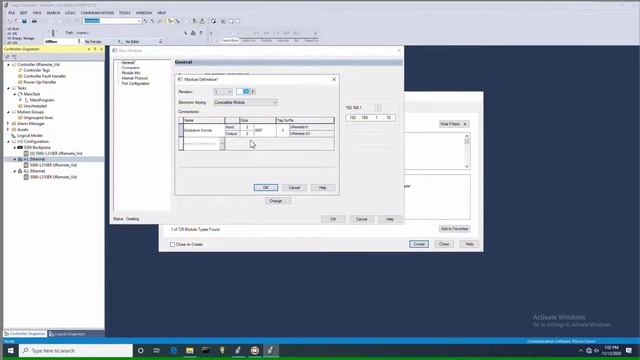
Task: Click Cancel in the New Module dialog
Action: tap(361, 219)
